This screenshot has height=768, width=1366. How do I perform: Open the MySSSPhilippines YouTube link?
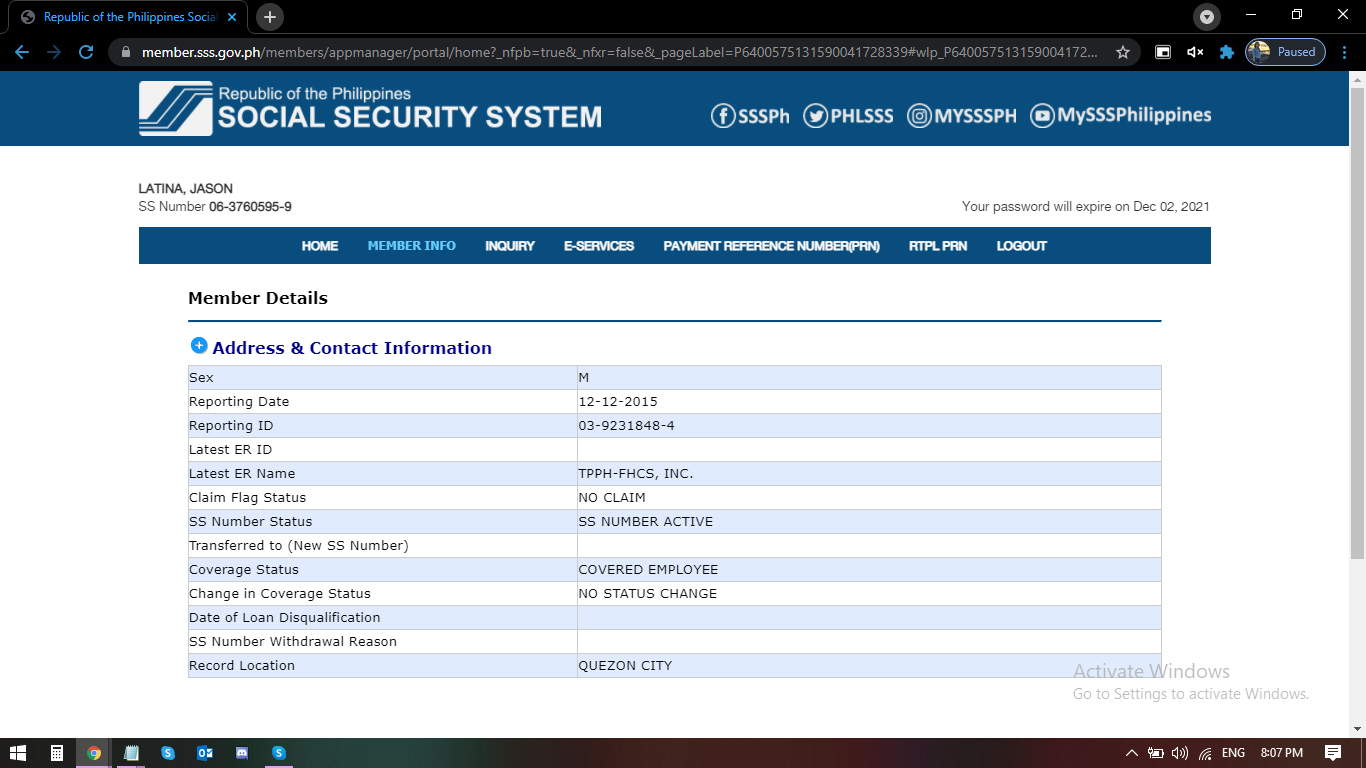(1120, 116)
